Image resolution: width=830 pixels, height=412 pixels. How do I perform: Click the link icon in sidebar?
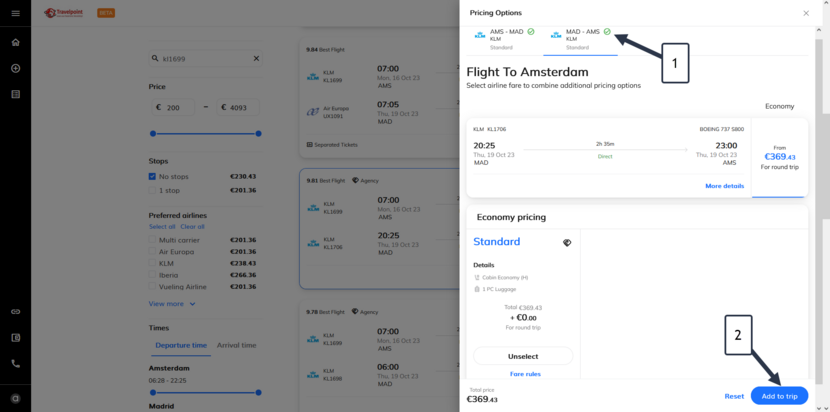(x=15, y=312)
